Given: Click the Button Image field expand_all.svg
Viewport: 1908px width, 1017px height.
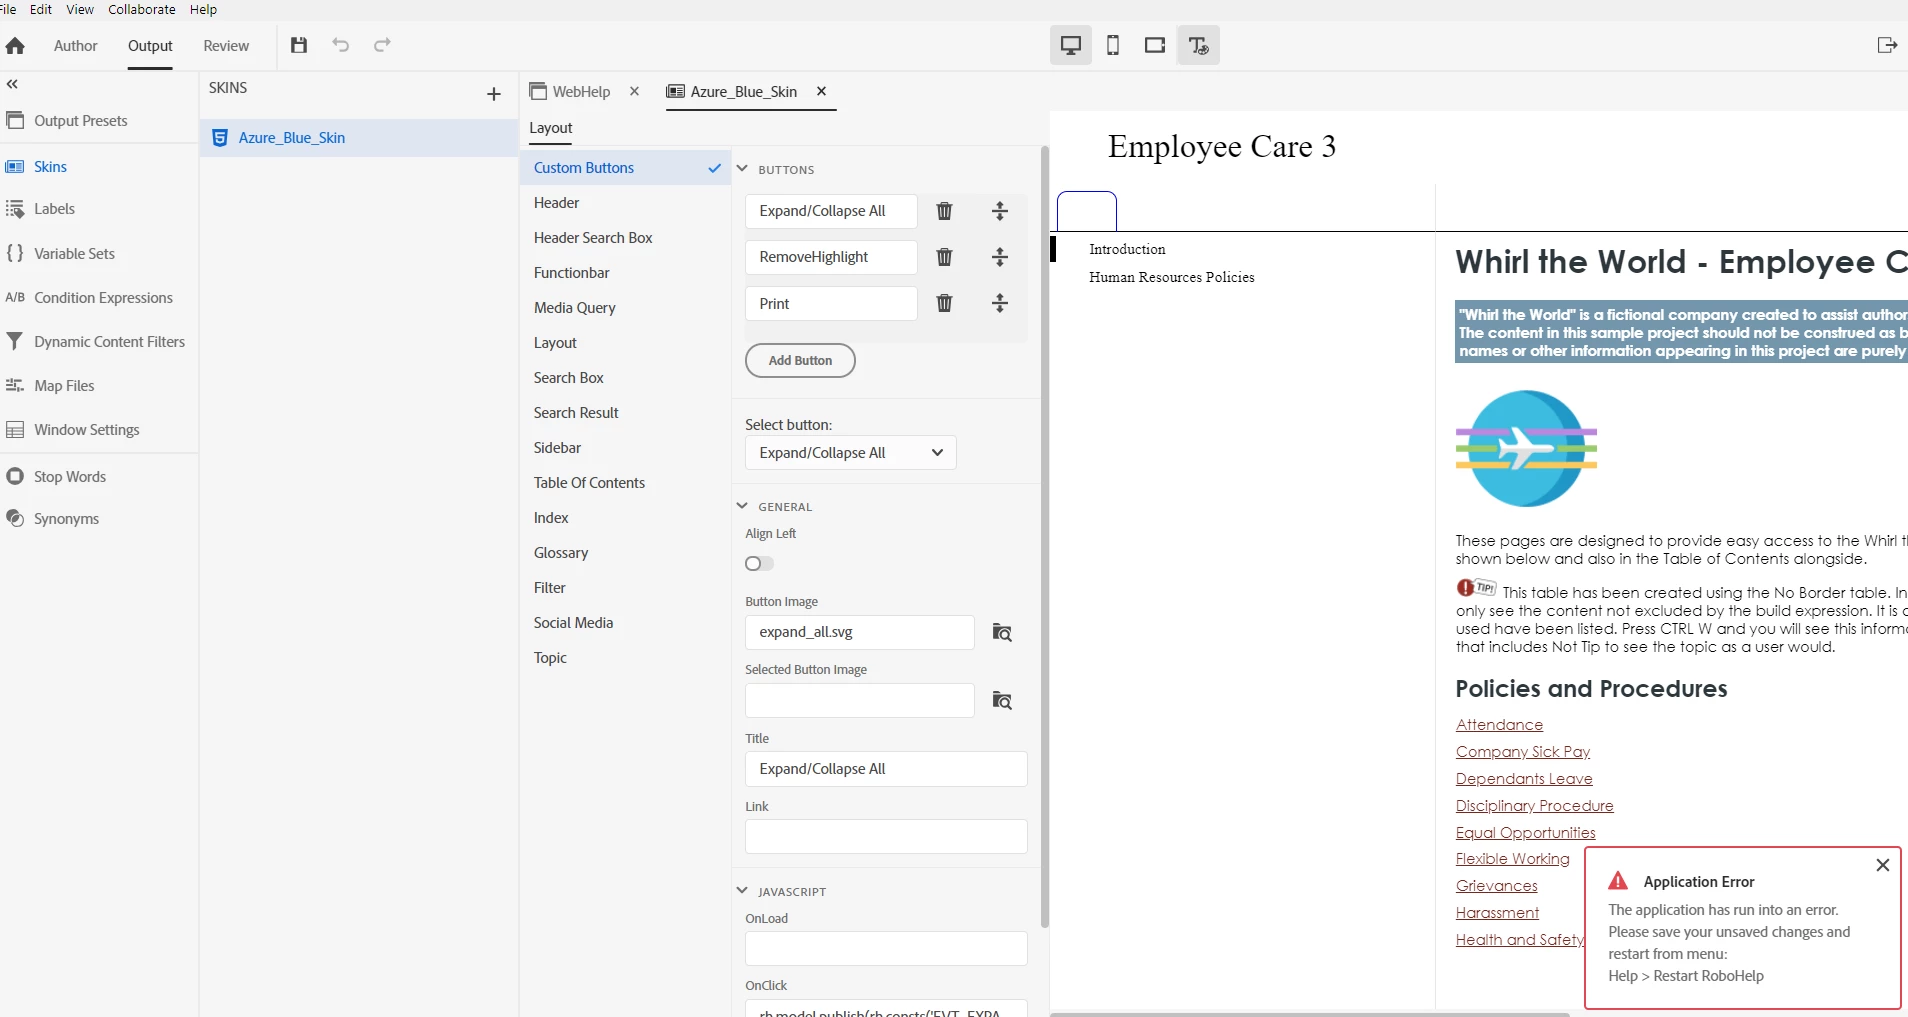Looking at the screenshot, I should 860,633.
